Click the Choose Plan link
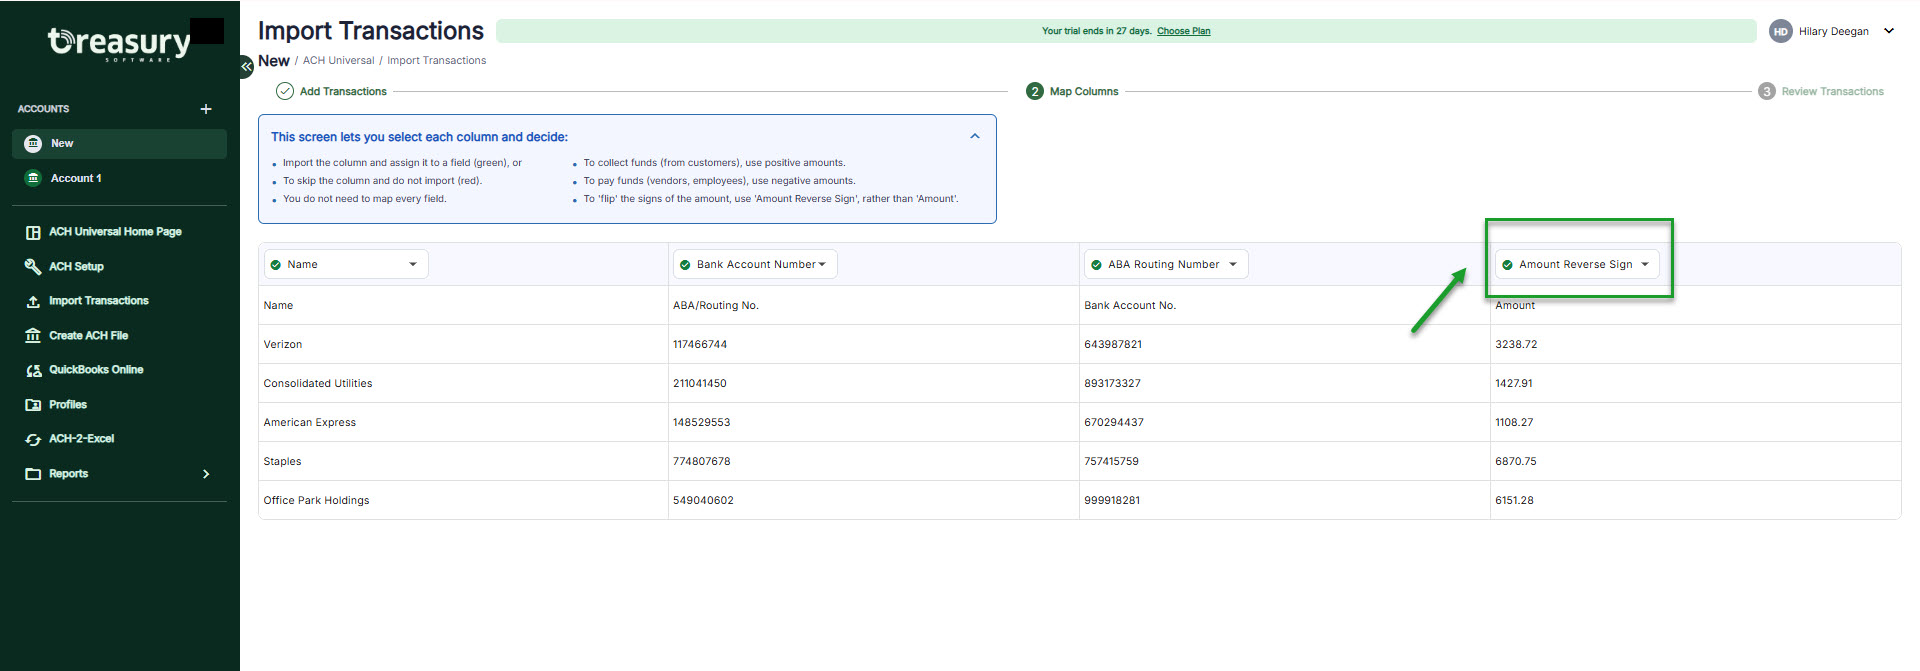This screenshot has width=1920, height=671. (1183, 31)
